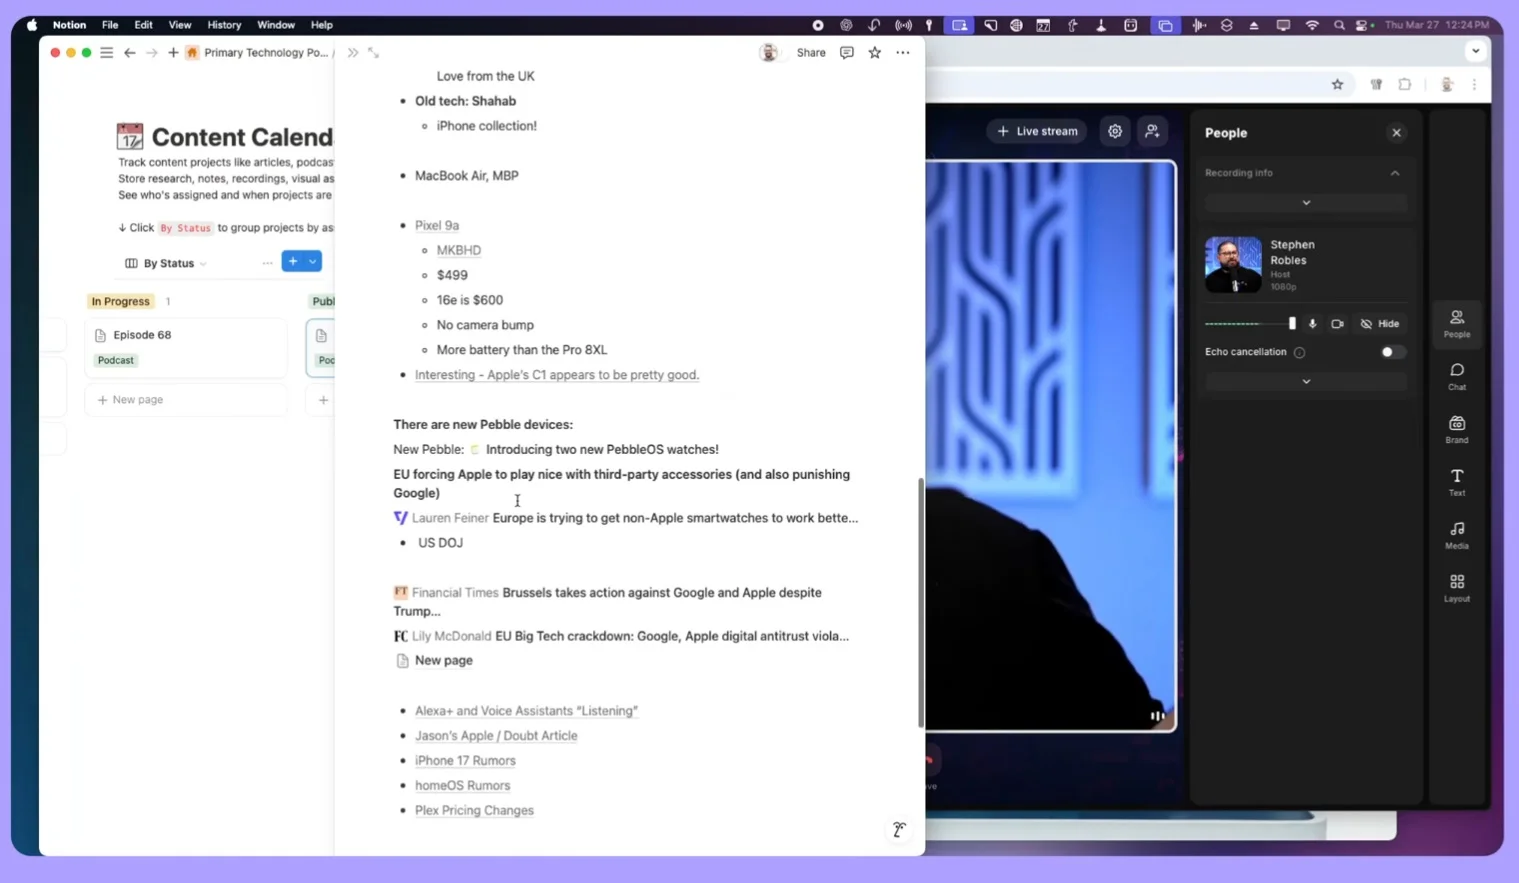Add the page to favorites with star
This screenshot has height=883, width=1519.
[x=875, y=53]
